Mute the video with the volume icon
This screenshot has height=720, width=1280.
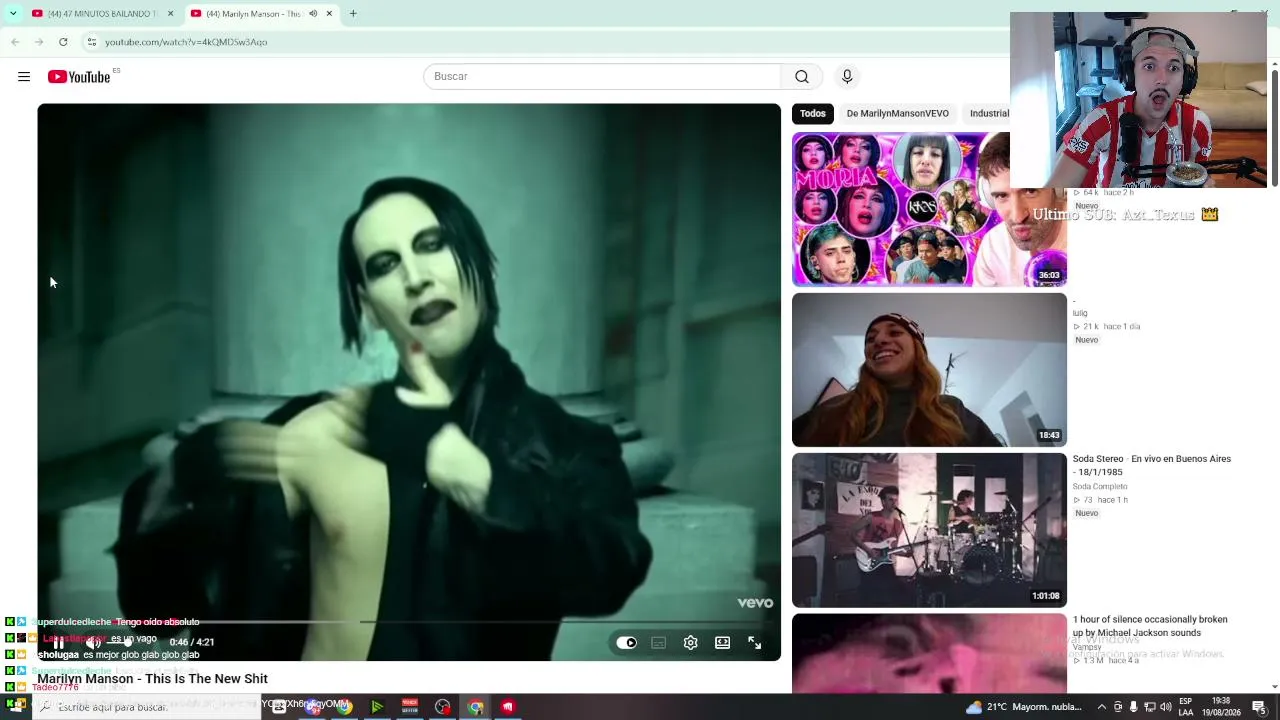point(94,642)
